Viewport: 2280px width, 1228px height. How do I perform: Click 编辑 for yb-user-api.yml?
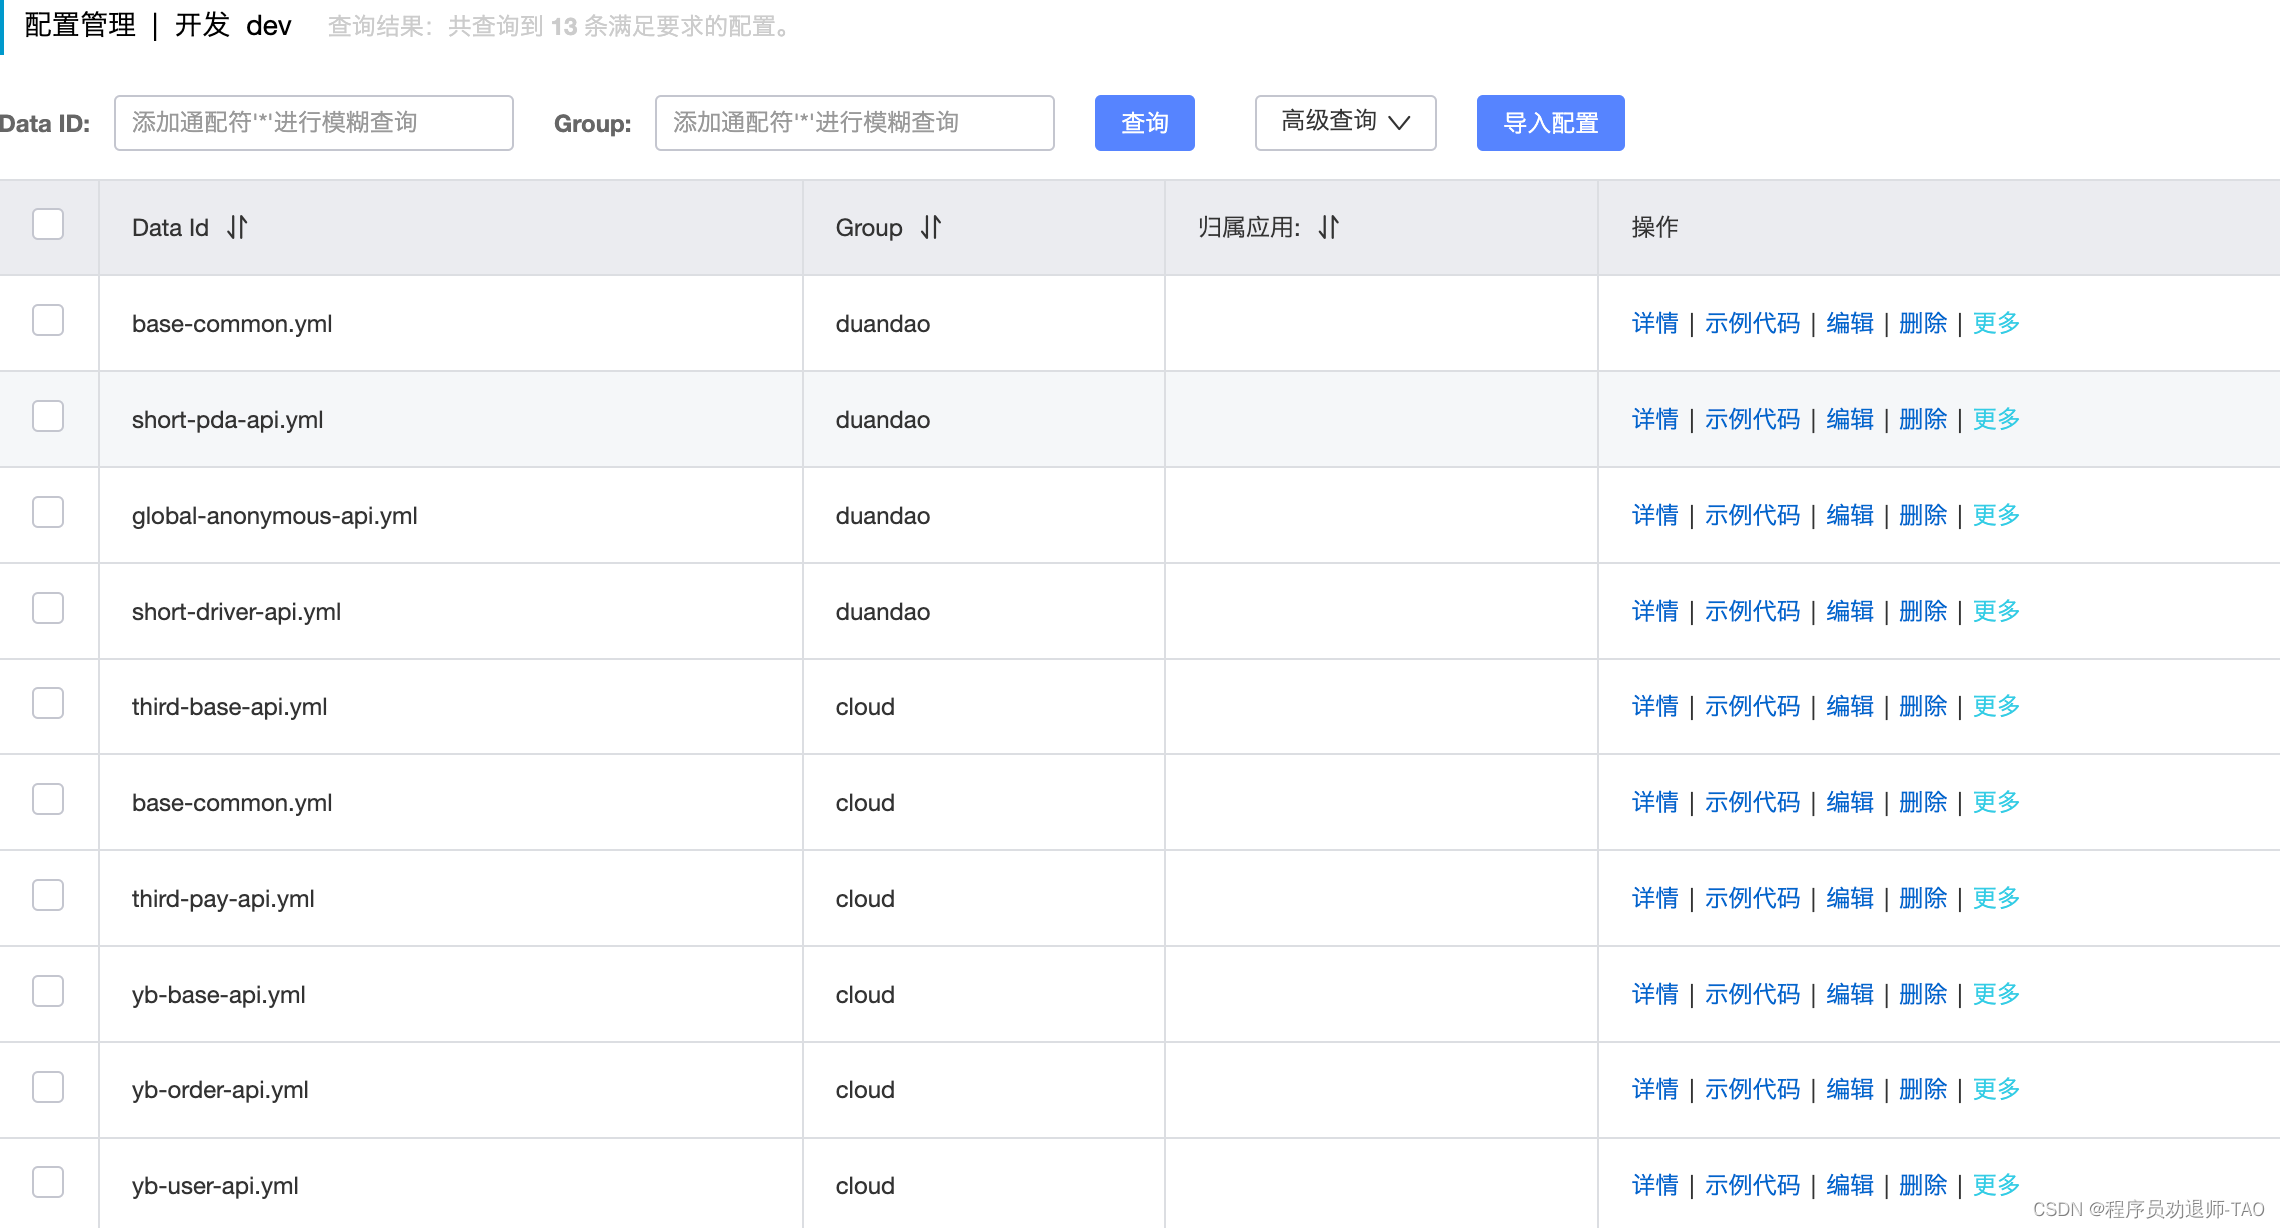(x=1850, y=1185)
